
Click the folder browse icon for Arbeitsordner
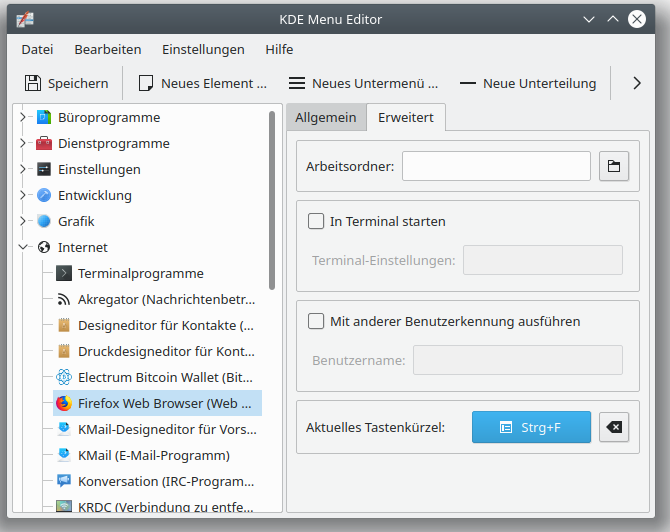(614, 166)
